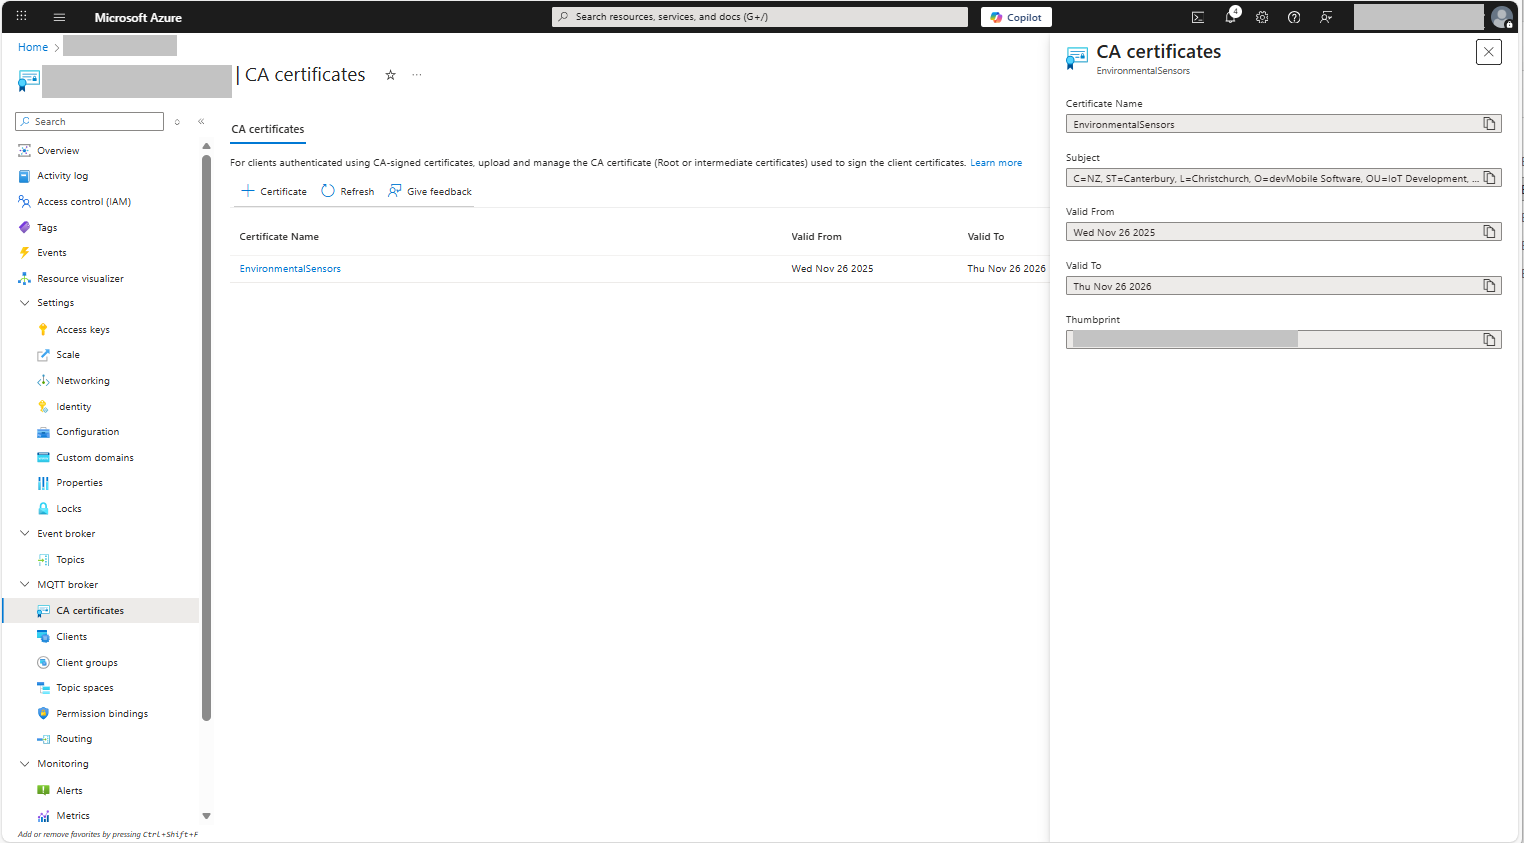The height and width of the screenshot is (843, 1524).
Task: Add a new Certificate
Action: pyautogui.click(x=274, y=191)
